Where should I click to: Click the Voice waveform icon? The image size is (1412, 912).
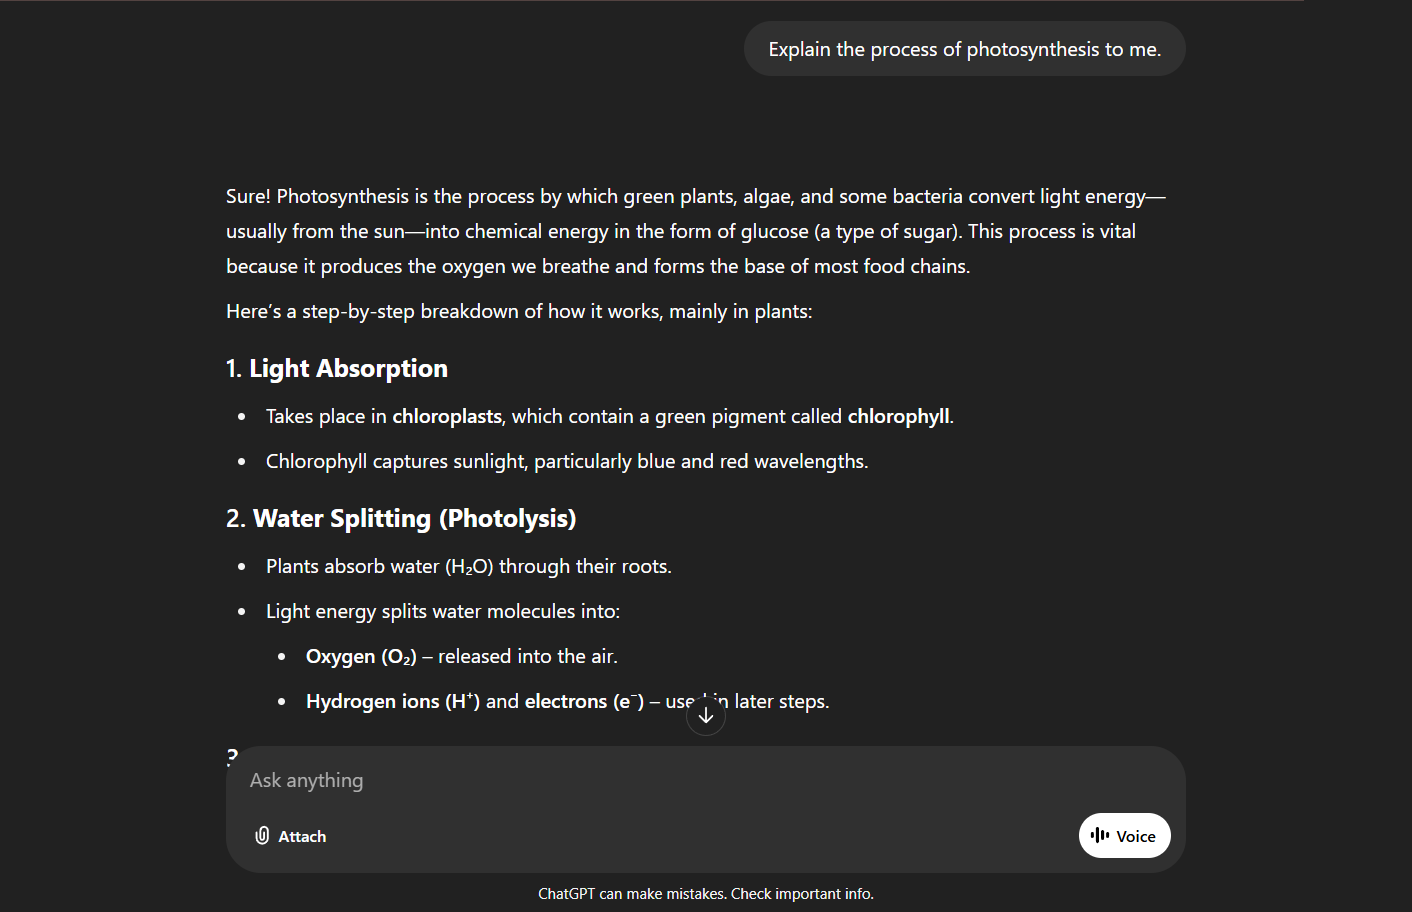(1100, 835)
